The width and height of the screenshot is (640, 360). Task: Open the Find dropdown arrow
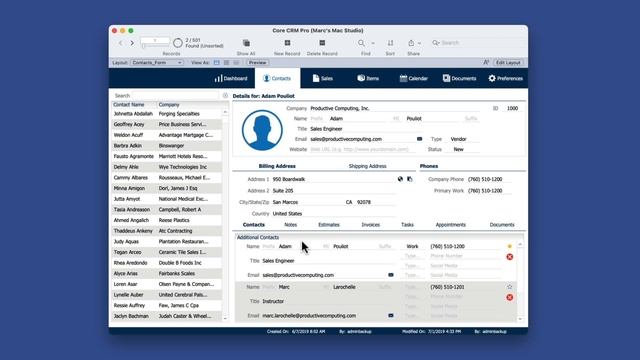point(373,43)
